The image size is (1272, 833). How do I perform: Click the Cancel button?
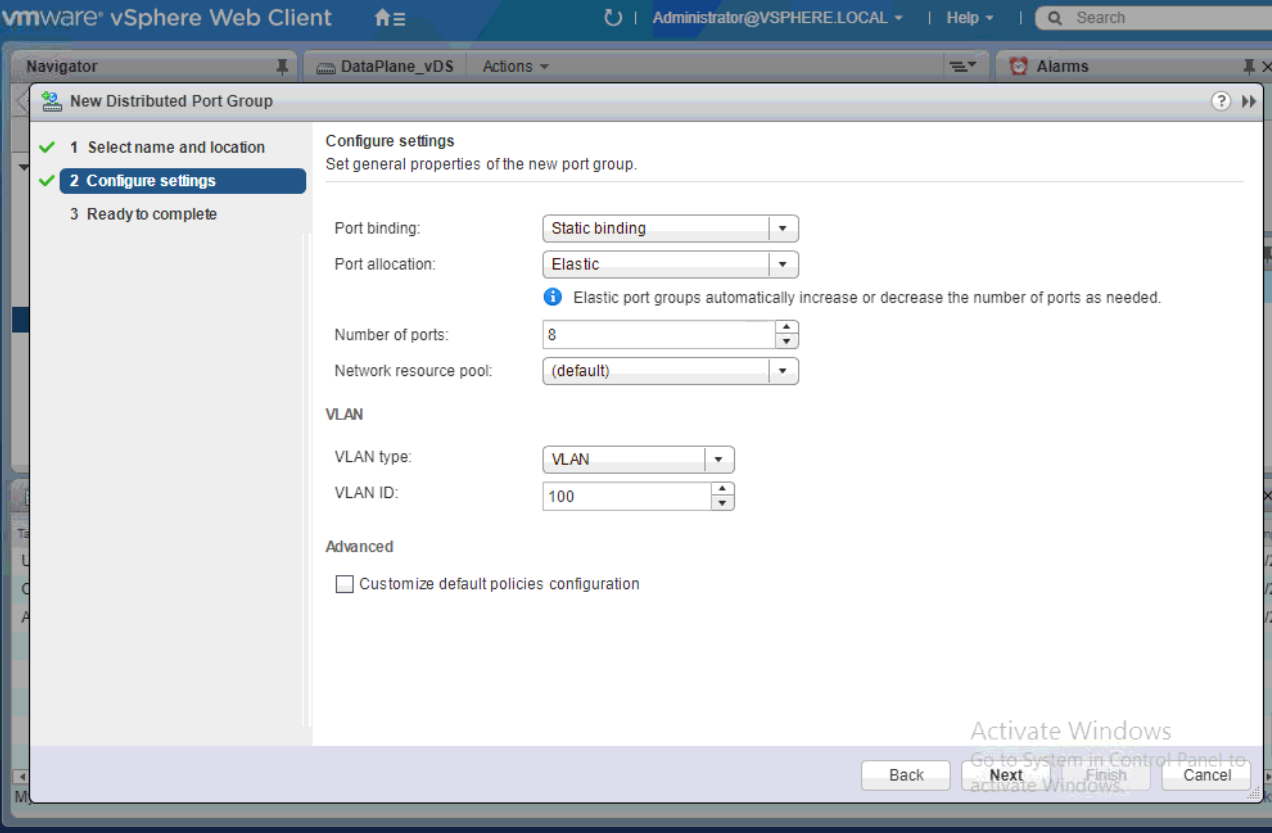(1207, 775)
